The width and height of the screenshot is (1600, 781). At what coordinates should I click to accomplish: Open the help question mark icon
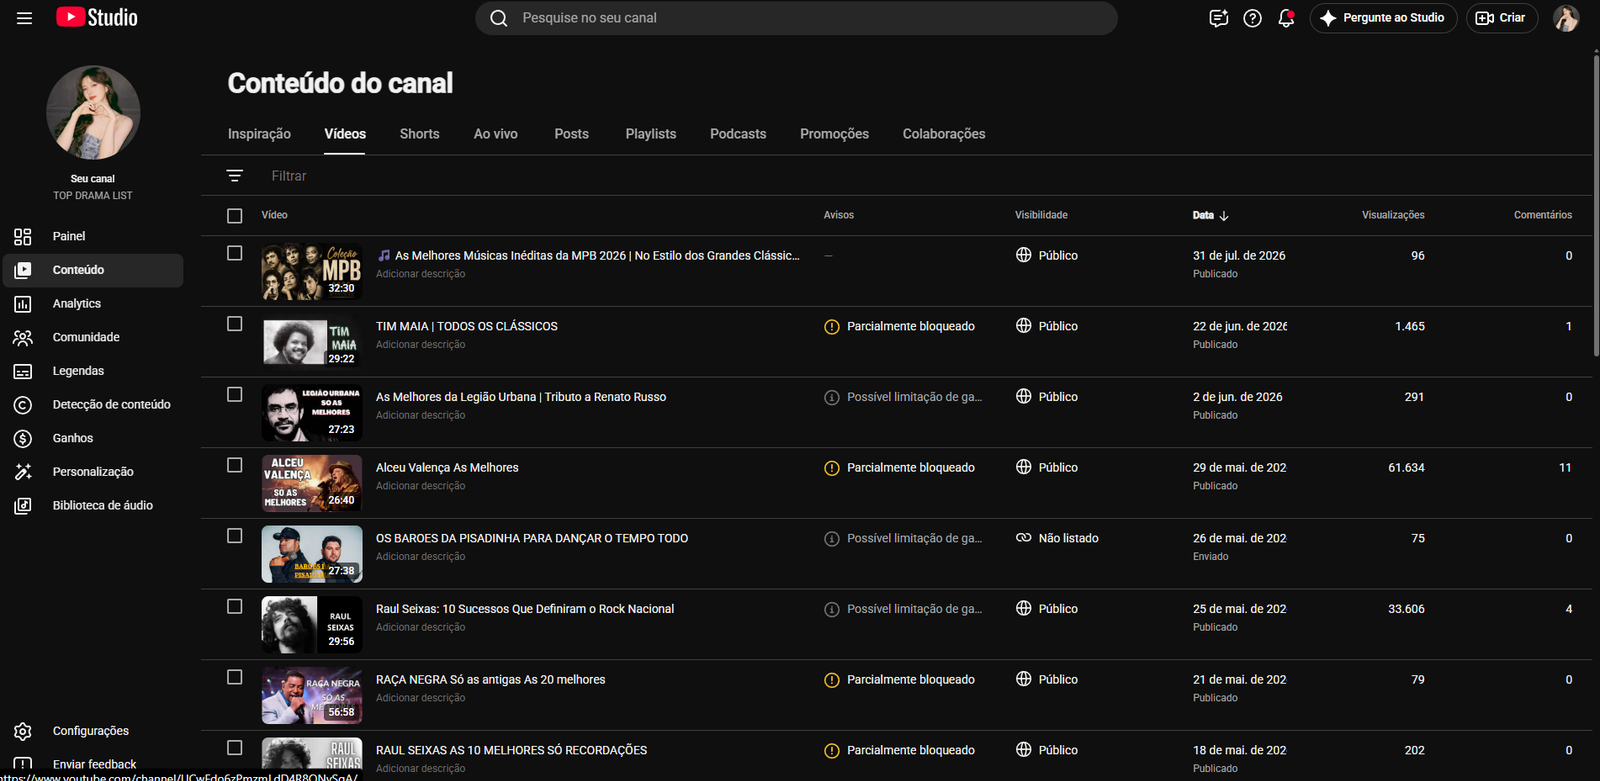tap(1252, 18)
